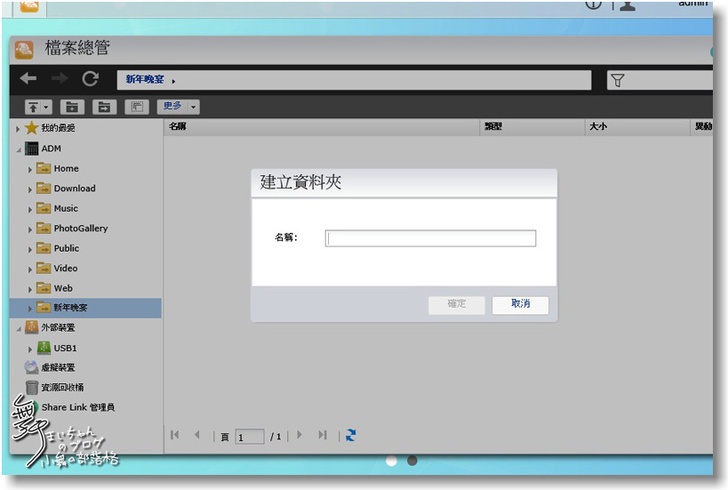This screenshot has width=728, height=490.
Task: Open the Download folder
Action: (66, 189)
